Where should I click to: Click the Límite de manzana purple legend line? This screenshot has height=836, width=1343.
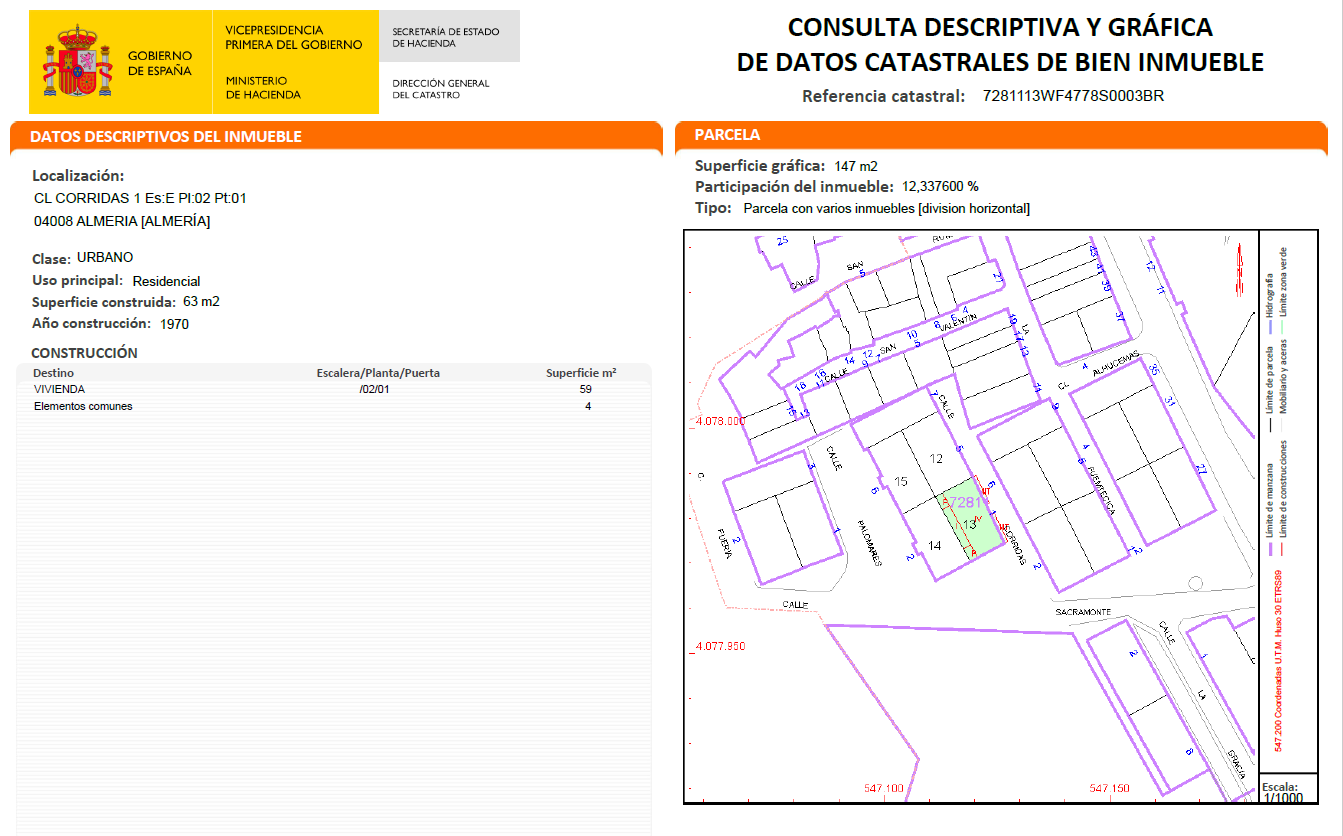pos(1270,550)
